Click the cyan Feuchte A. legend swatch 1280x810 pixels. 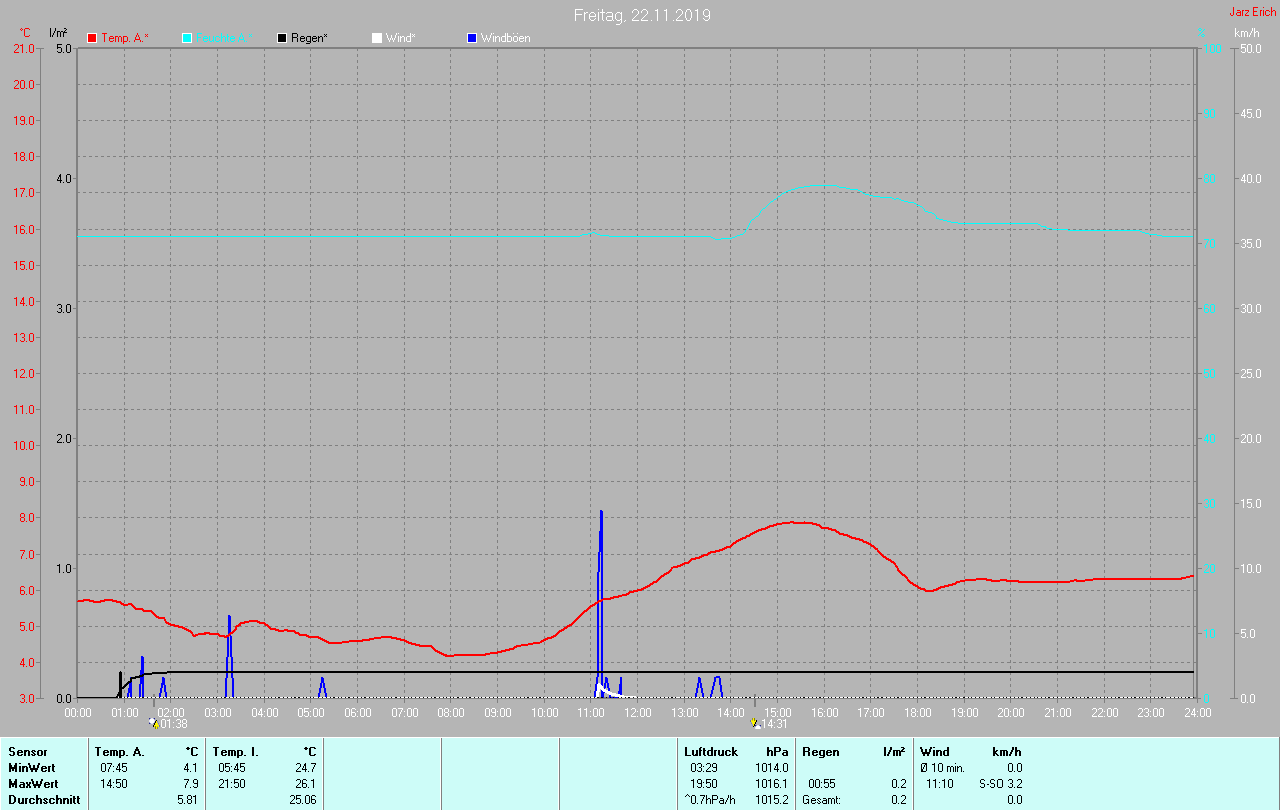click(187, 38)
